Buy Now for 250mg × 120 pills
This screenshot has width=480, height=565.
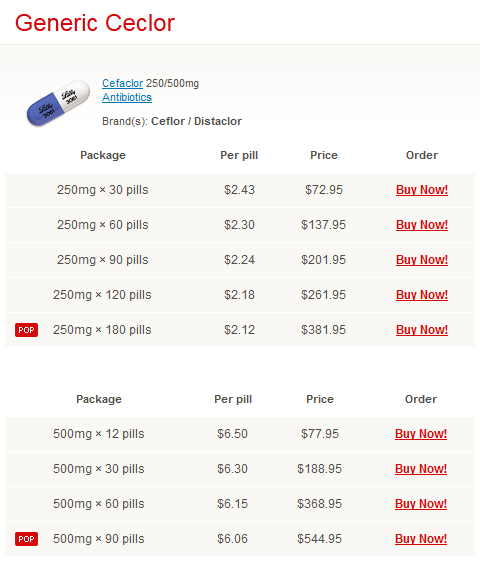[x=422, y=295]
